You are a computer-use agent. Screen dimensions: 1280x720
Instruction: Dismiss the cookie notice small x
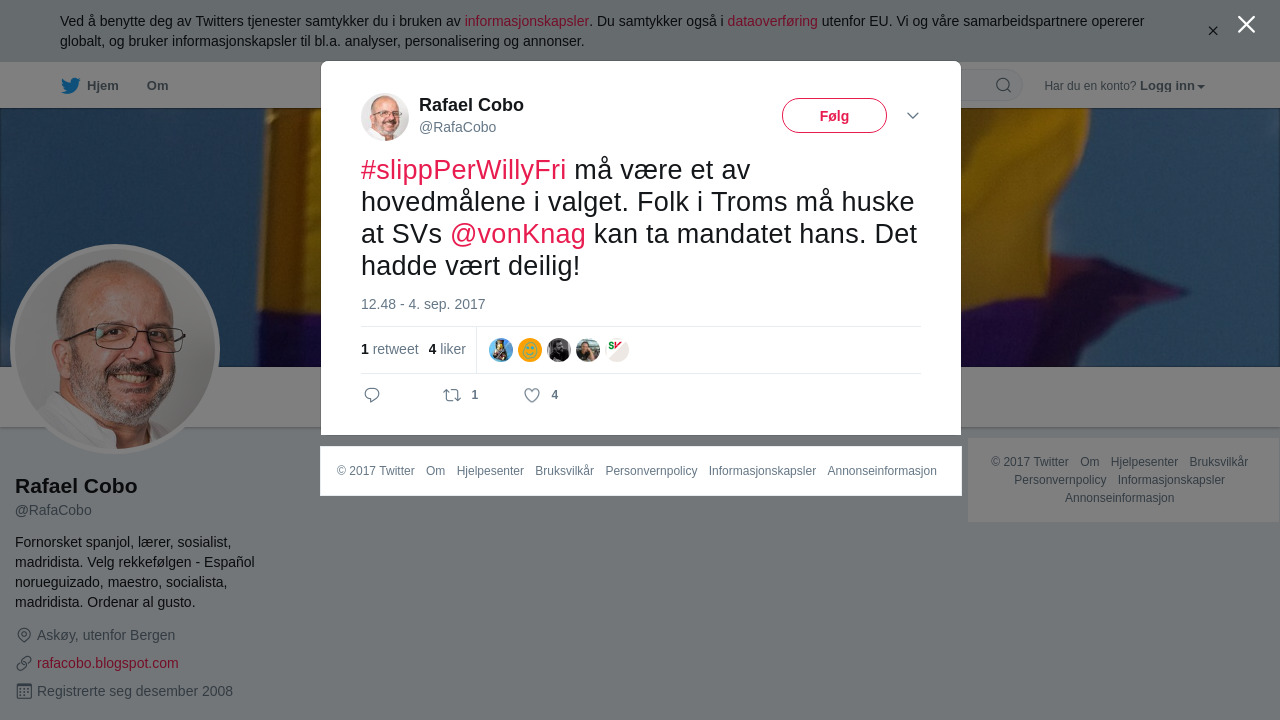click(1213, 31)
